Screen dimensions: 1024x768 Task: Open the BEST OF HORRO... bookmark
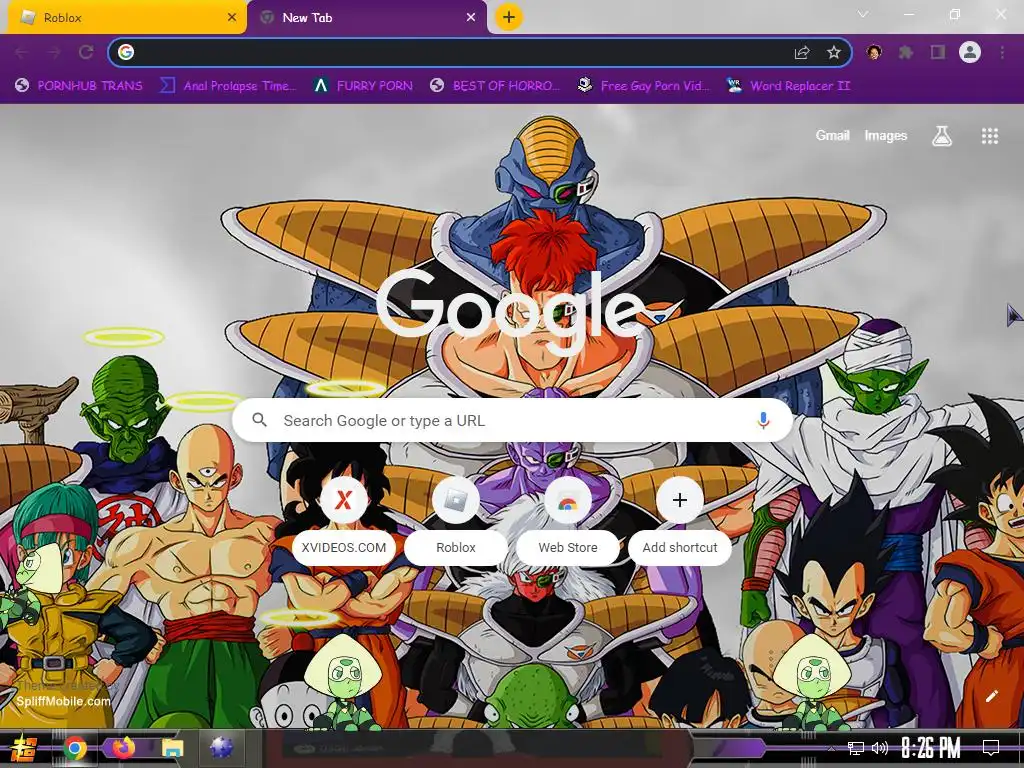[x=495, y=86]
